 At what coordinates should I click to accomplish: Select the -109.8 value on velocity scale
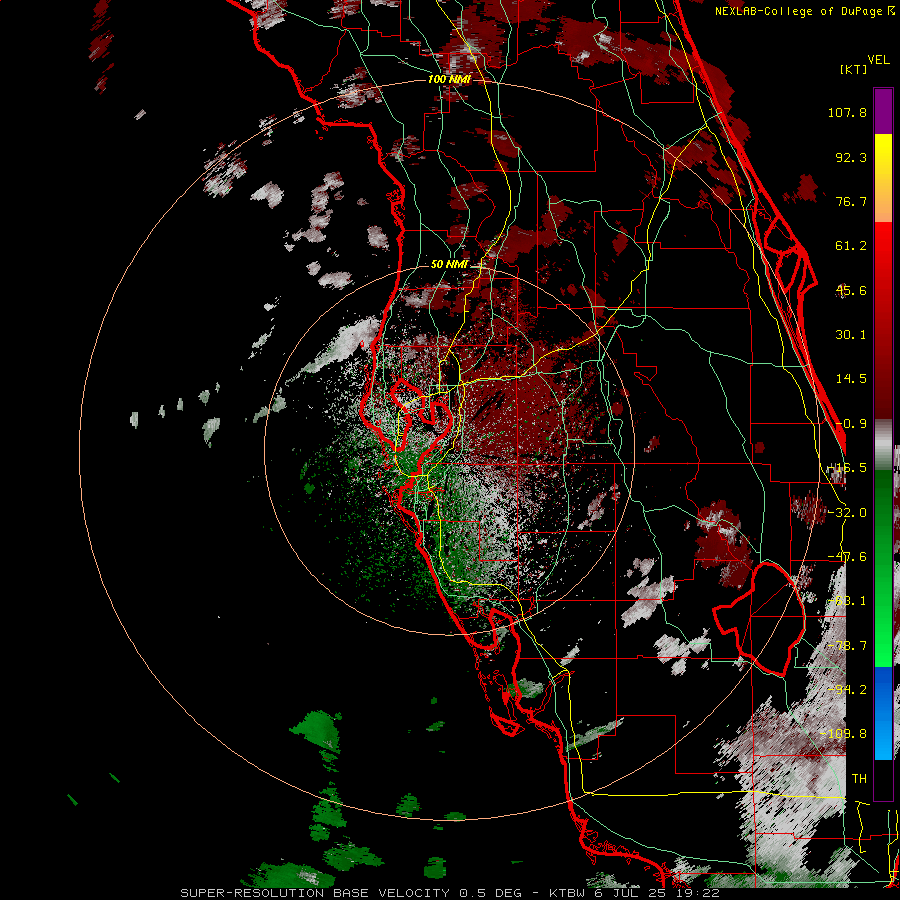(843, 734)
